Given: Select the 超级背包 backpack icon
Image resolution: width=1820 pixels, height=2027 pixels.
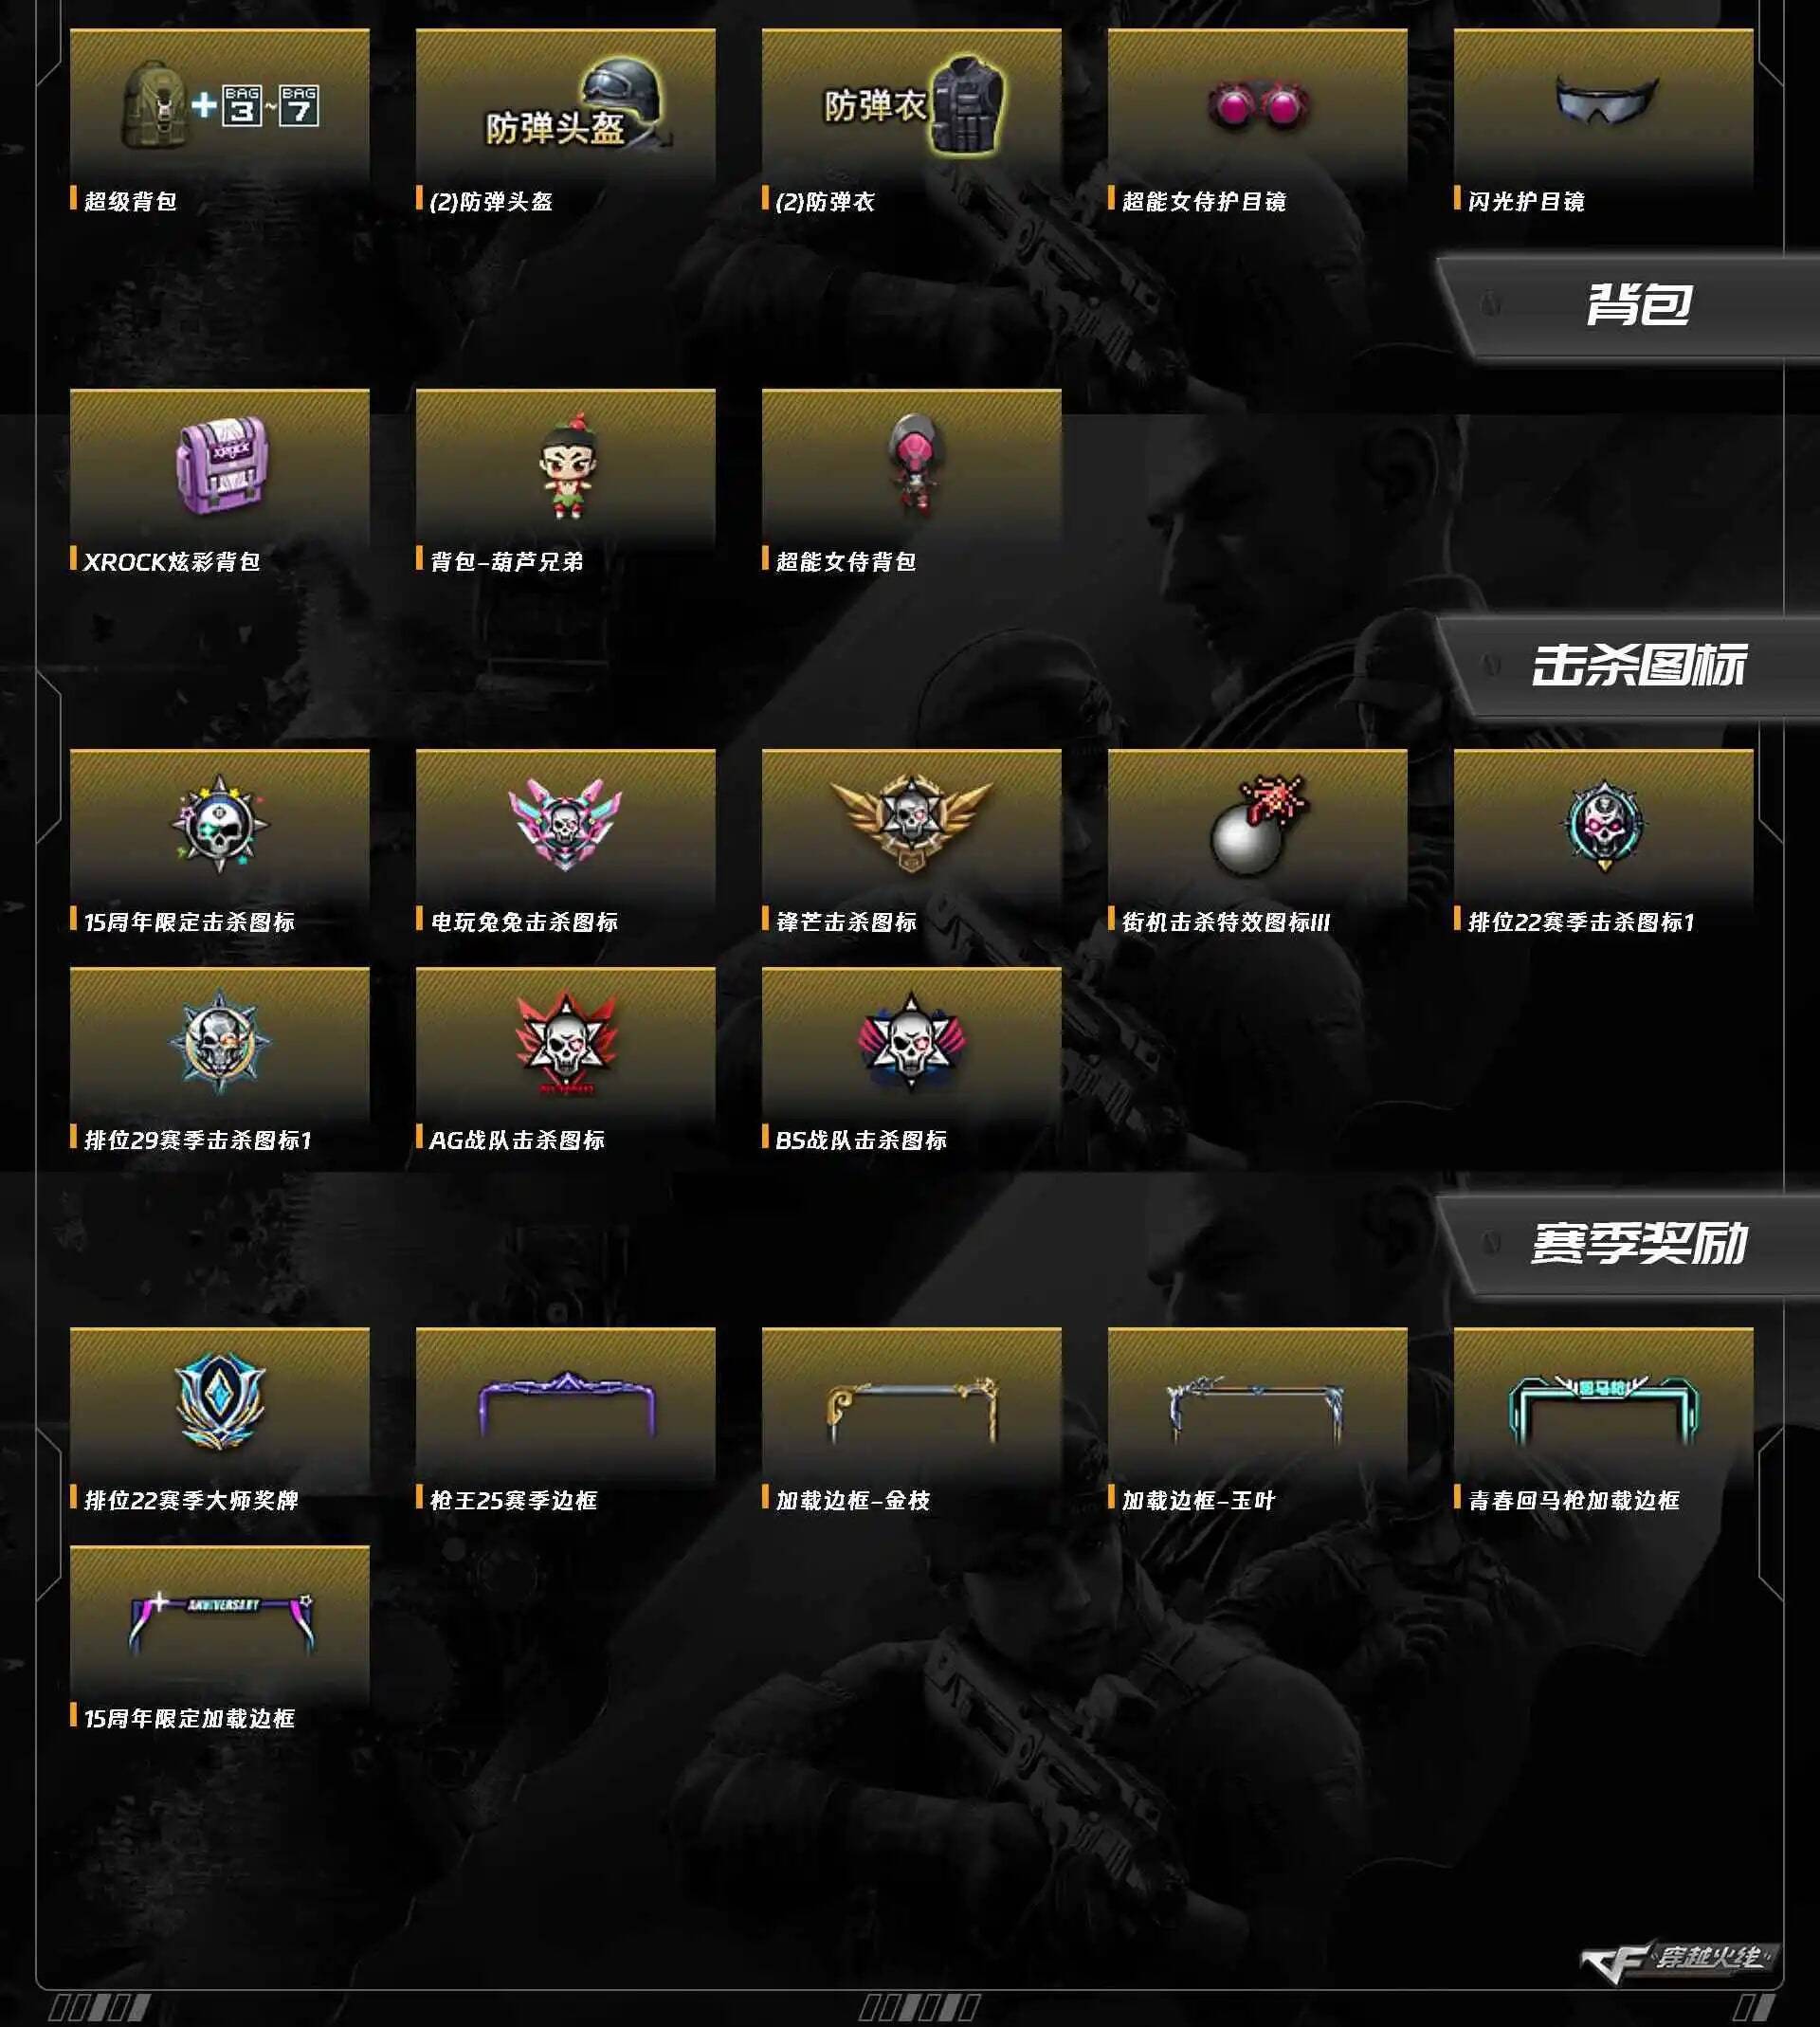Looking at the screenshot, I should tap(220, 104).
